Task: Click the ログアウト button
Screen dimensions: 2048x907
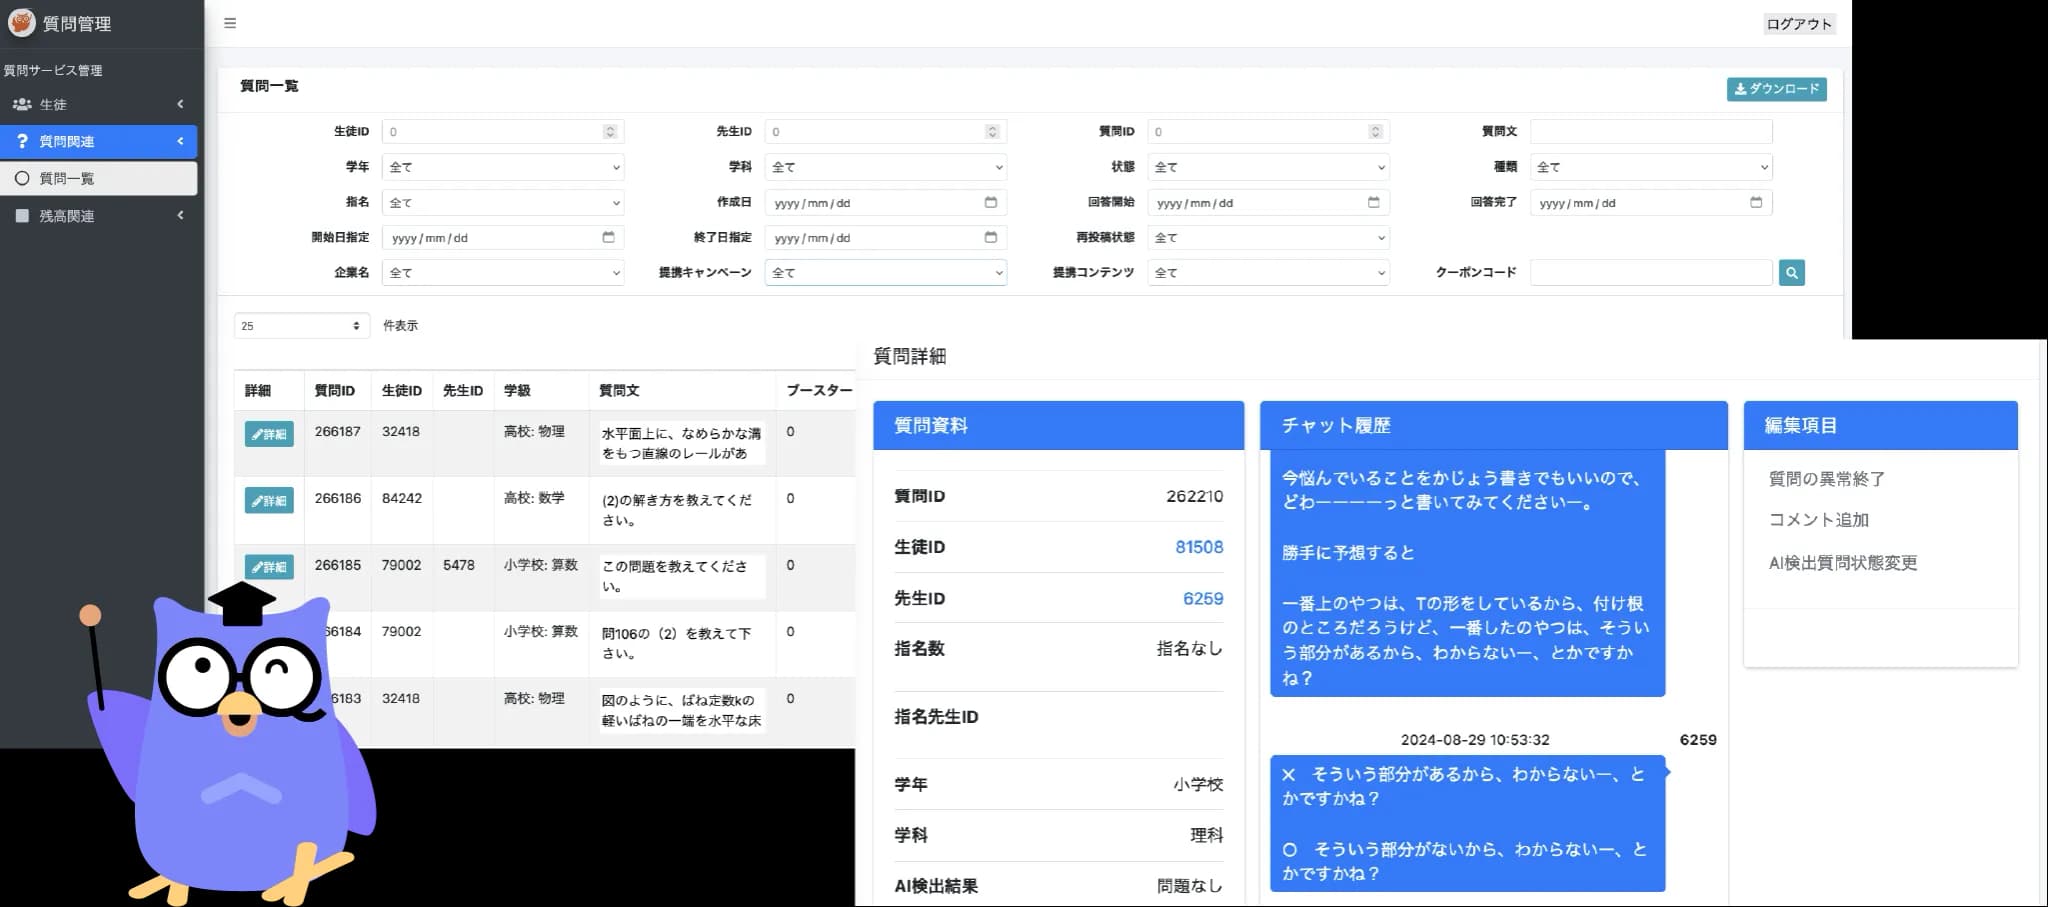Action: (x=1798, y=23)
